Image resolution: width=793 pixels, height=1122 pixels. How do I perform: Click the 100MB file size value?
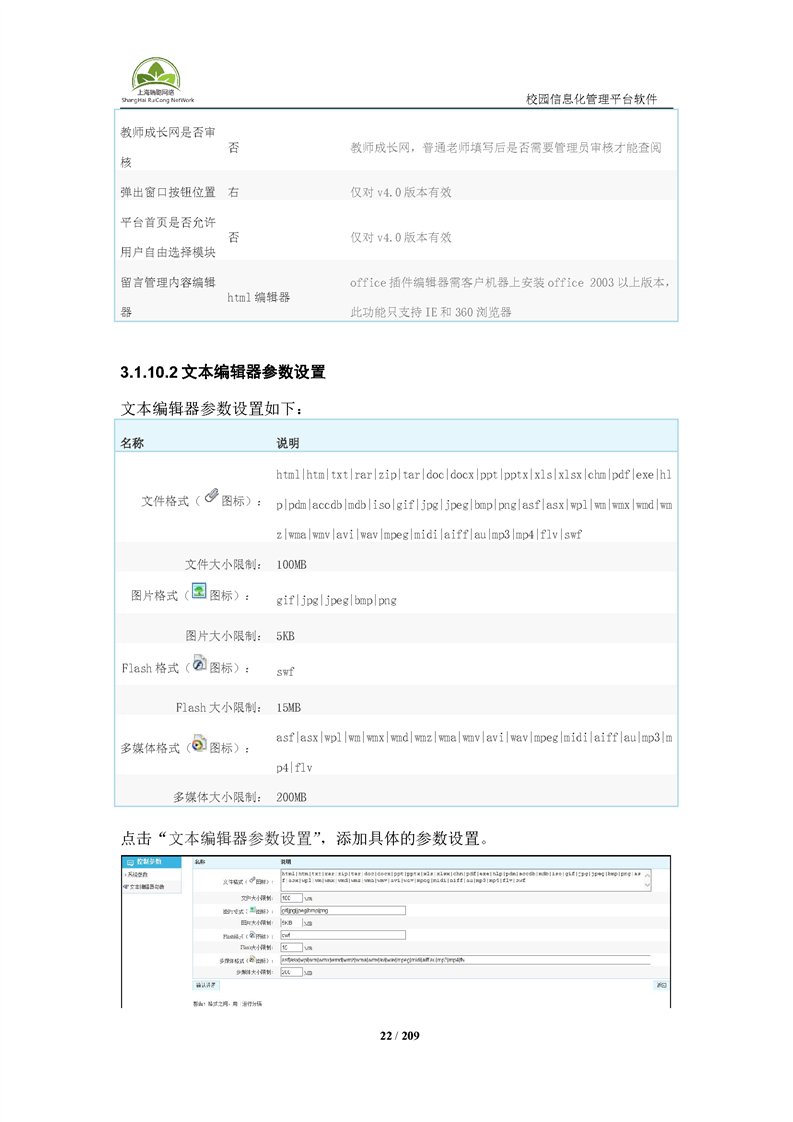pyautogui.click(x=291, y=565)
